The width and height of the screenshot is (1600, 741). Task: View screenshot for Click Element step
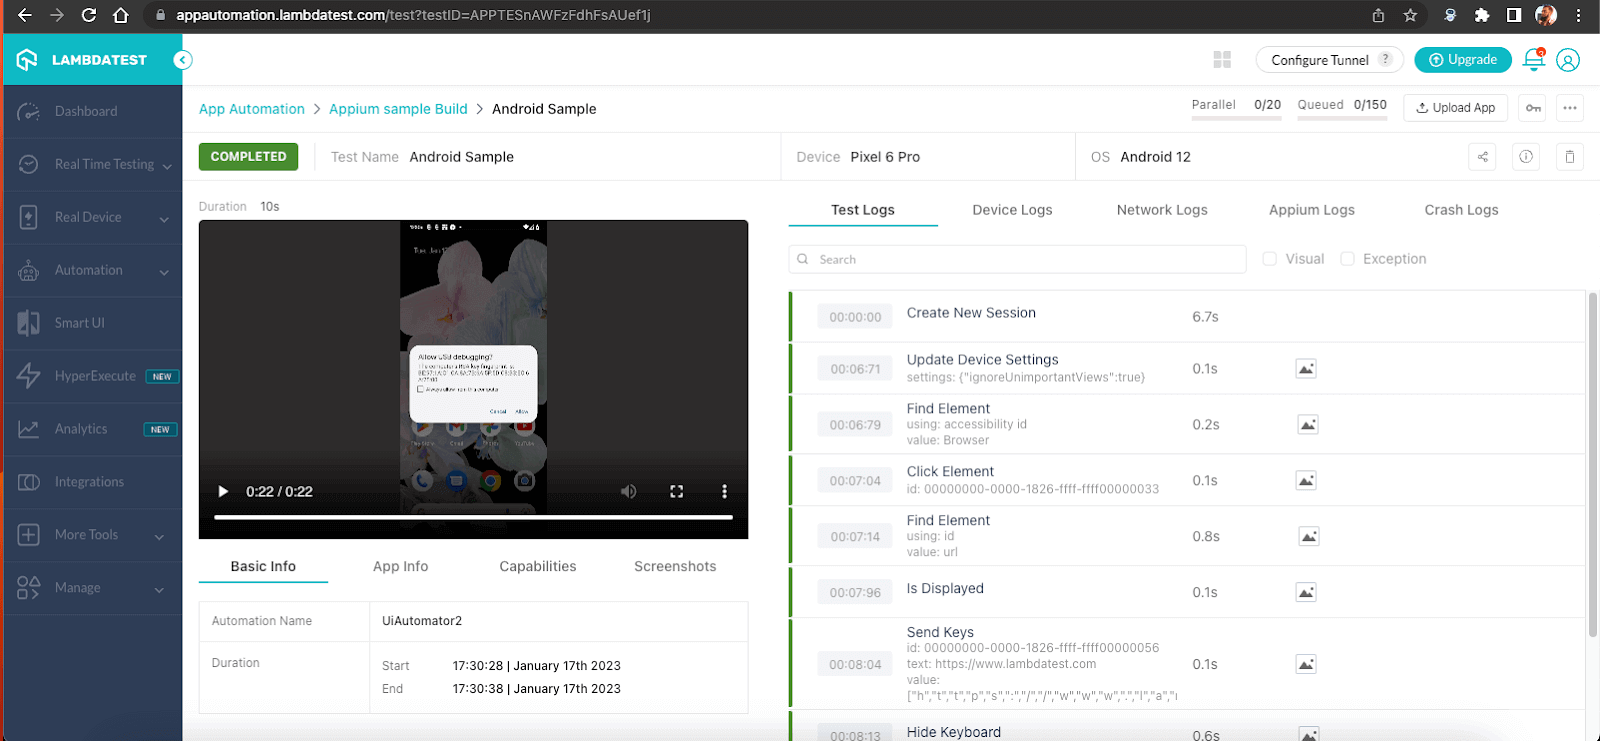coord(1306,481)
